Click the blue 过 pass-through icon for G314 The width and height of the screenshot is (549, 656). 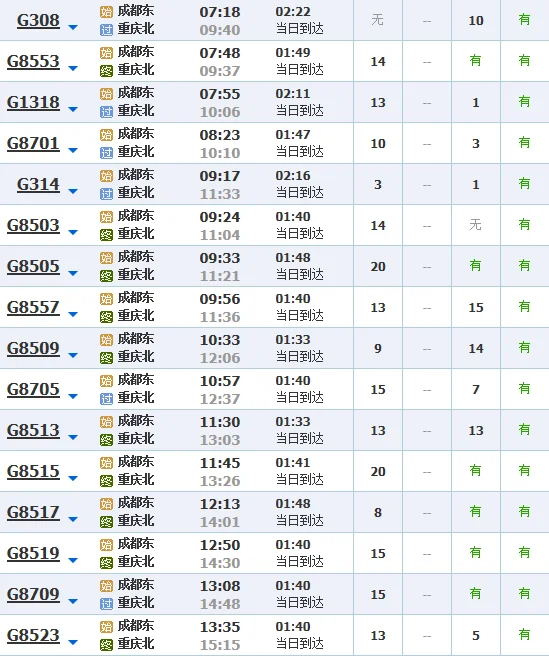106,194
